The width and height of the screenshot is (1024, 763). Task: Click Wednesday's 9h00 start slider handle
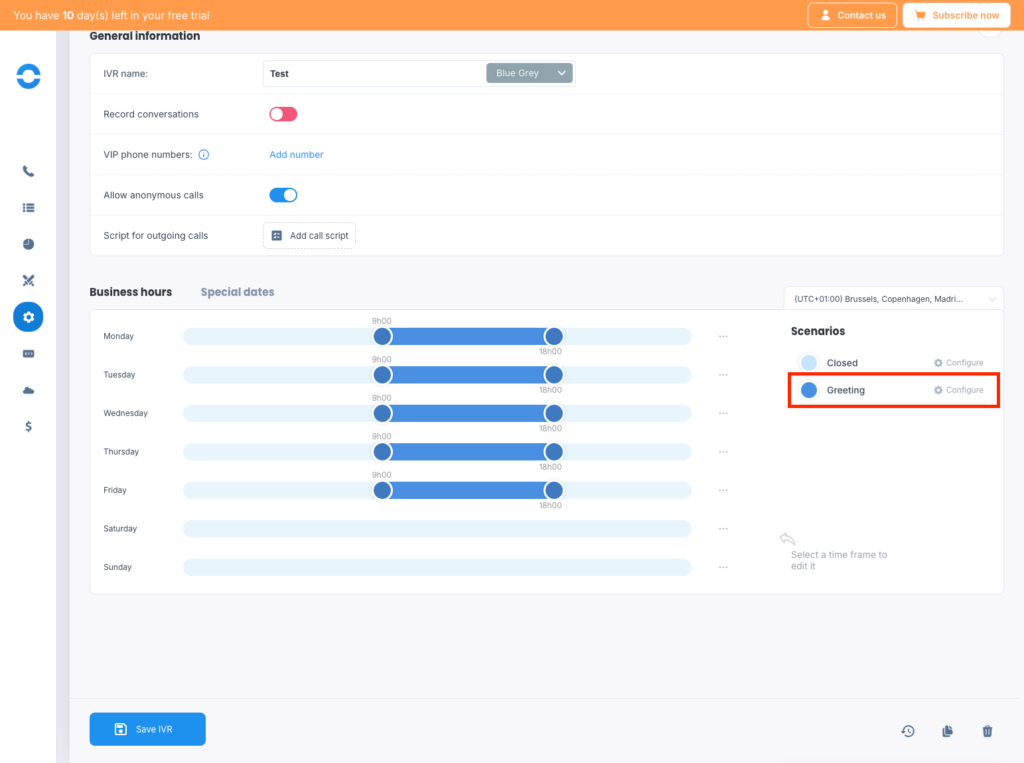pyautogui.click(x=381, y=413)
